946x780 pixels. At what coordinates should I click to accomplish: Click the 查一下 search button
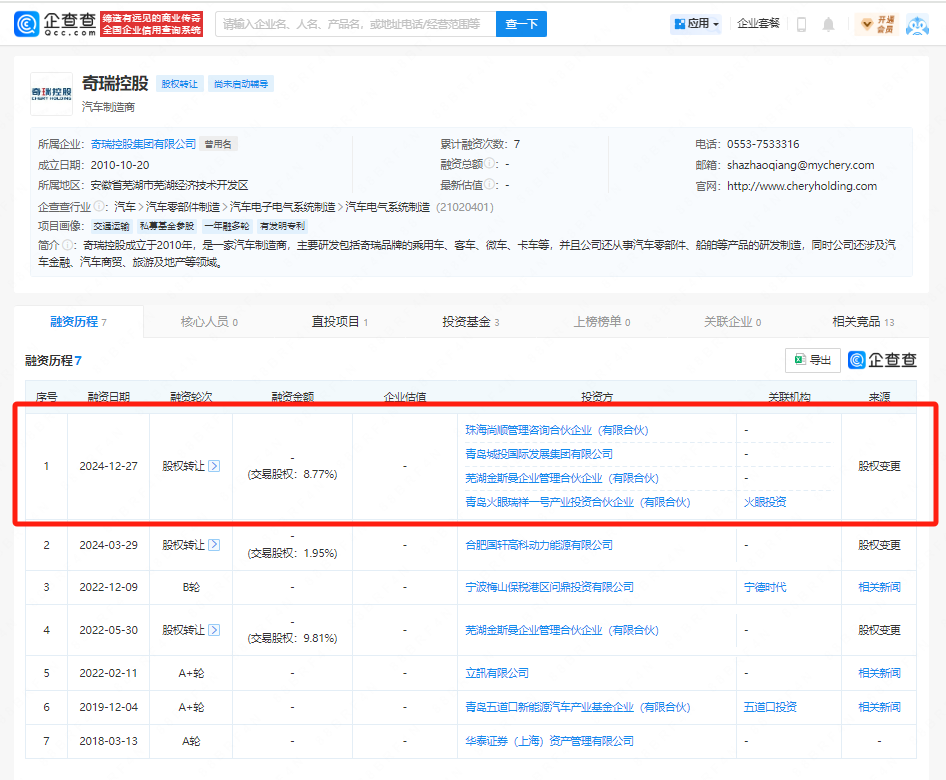pyautogui.click(x=521, y=24)
